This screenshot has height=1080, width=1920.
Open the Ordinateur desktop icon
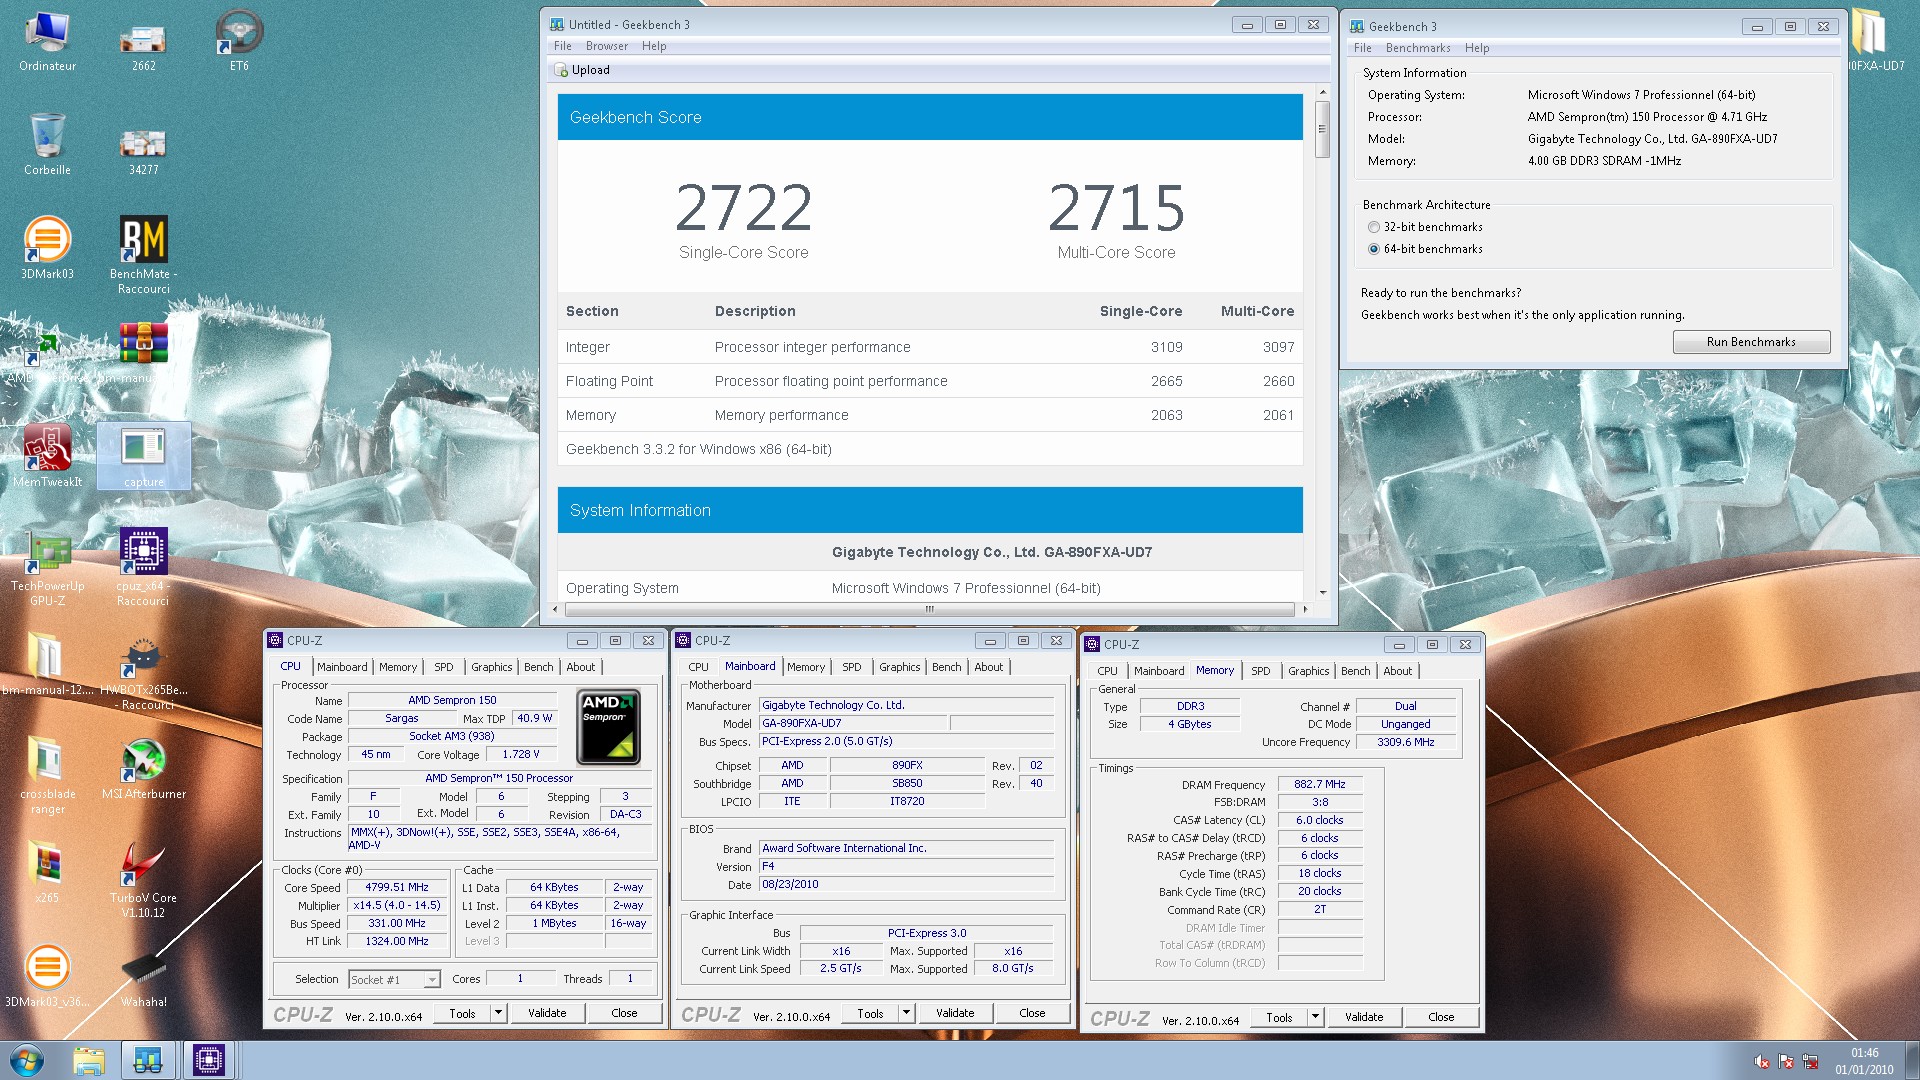tap(47, 42)
